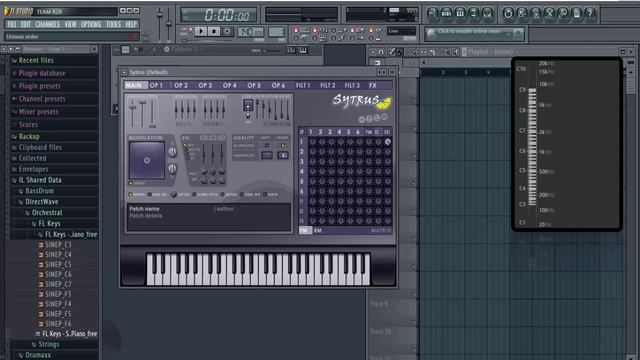640x360 pixels.
Task: Toggle the first red LED in recording panel top row
Action: (296, 30)
